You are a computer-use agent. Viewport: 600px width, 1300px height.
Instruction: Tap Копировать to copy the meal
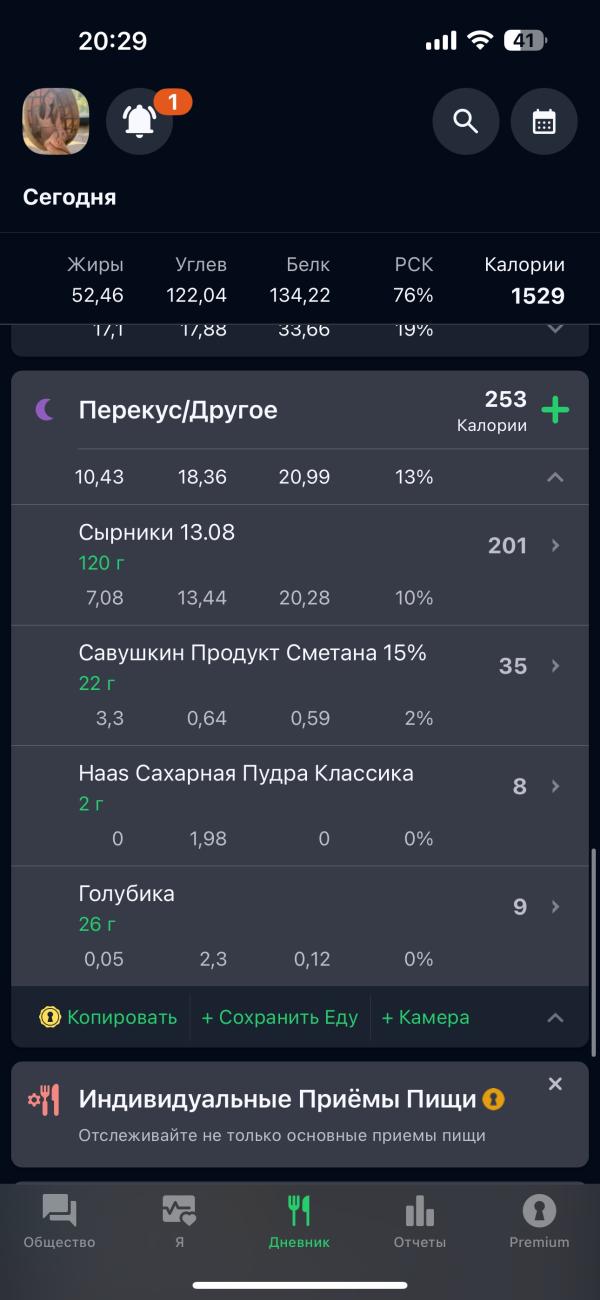pyautogui.click(x=108, y=1018)
